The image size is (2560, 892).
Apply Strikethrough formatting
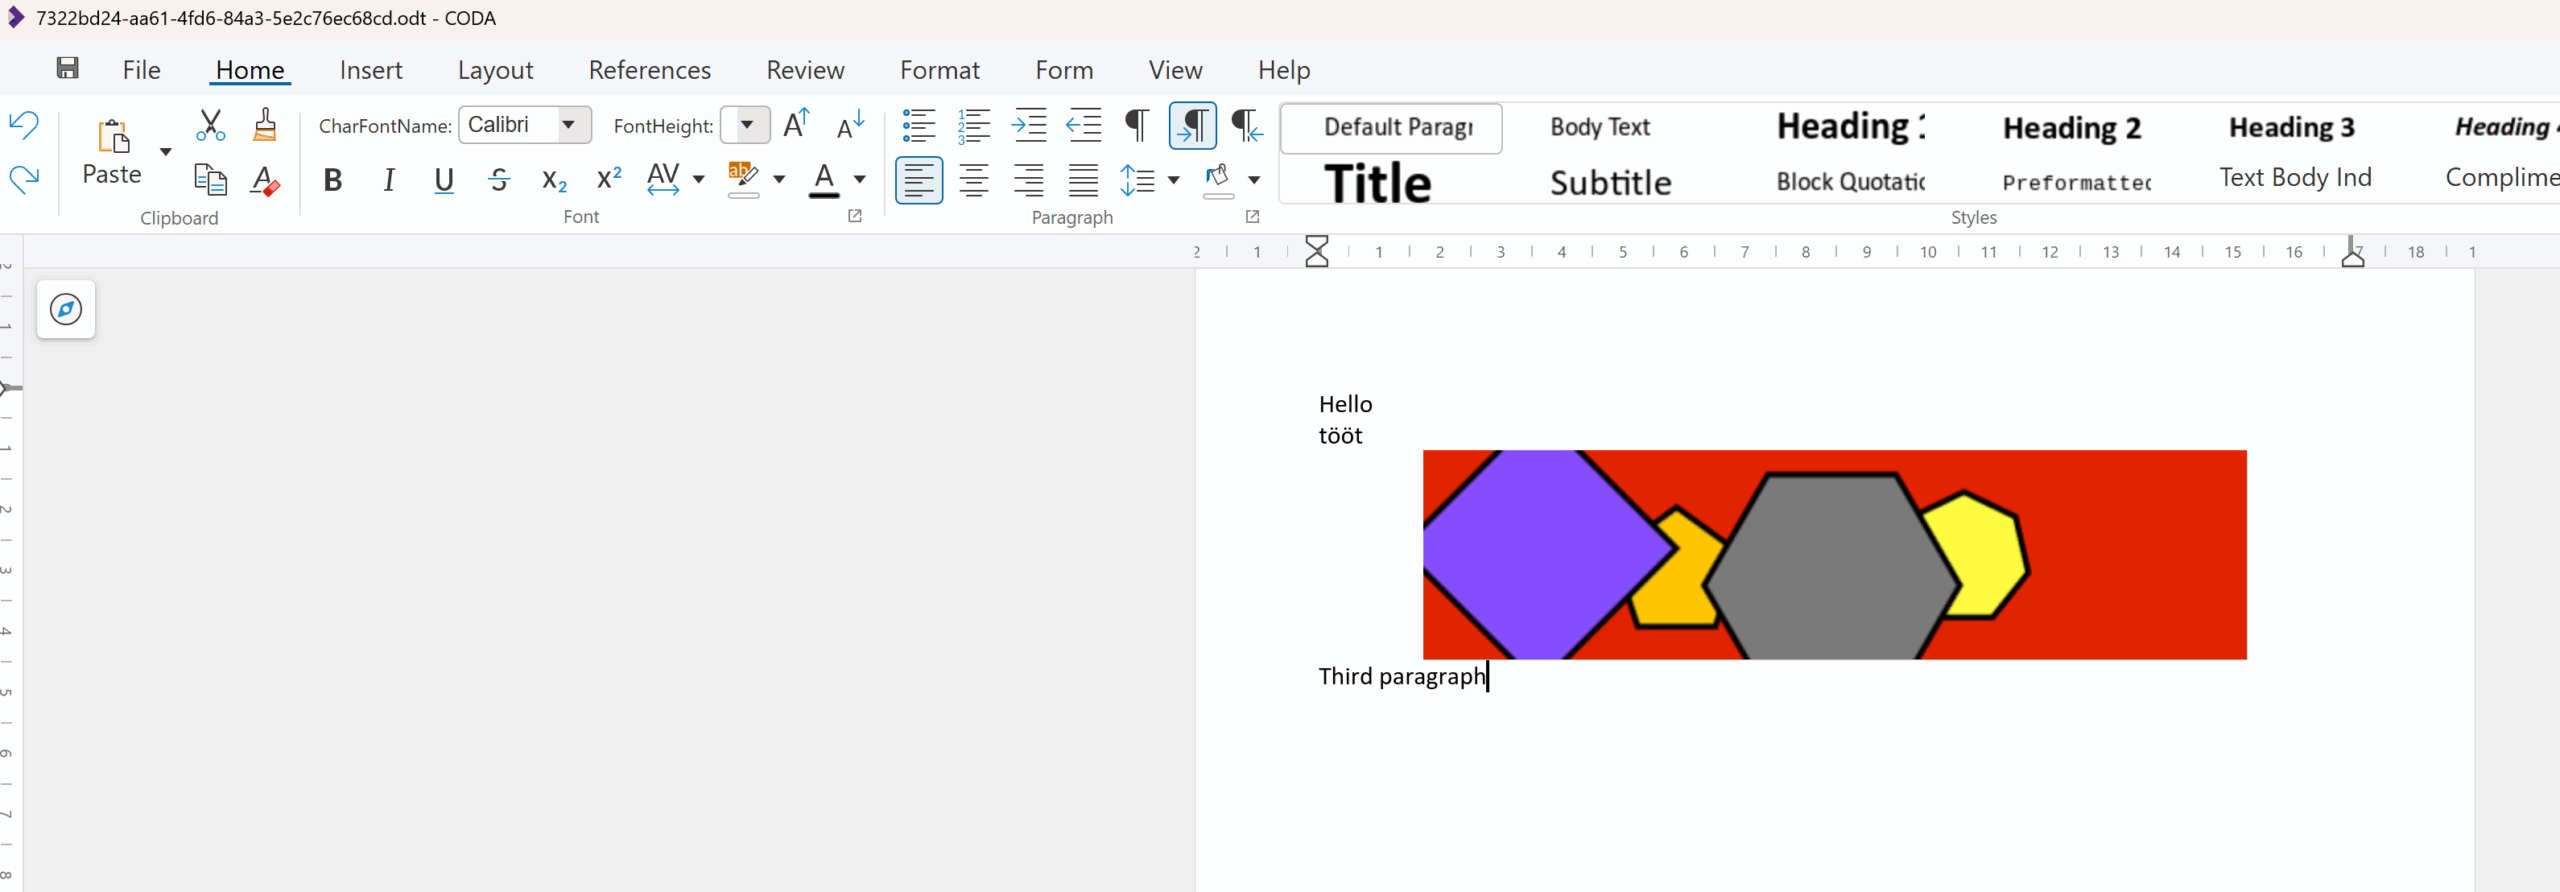tap(499, 180)
